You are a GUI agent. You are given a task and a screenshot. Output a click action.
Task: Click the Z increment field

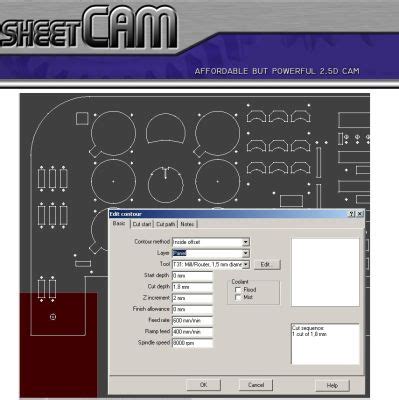tap(192, 298)
